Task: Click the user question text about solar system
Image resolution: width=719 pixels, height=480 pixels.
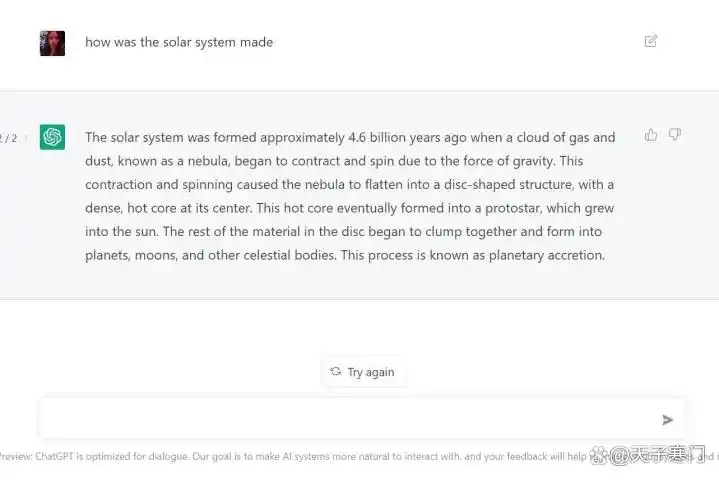Action: pos(179,42)
